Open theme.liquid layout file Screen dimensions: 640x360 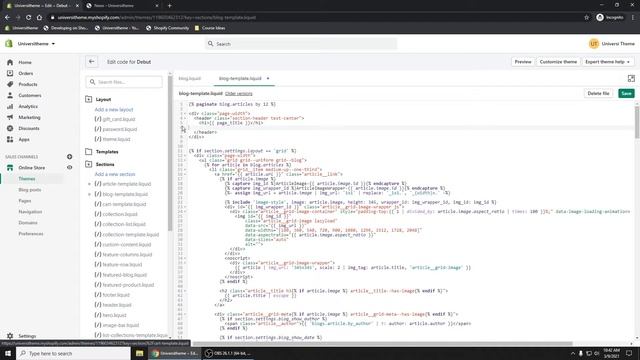[x=116, y=139]
